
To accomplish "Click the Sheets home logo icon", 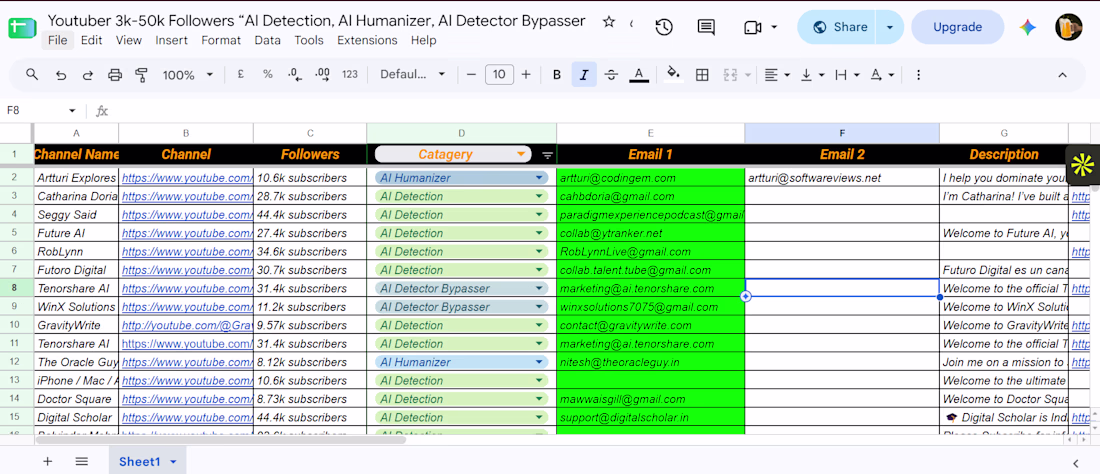I will (21, 28).
